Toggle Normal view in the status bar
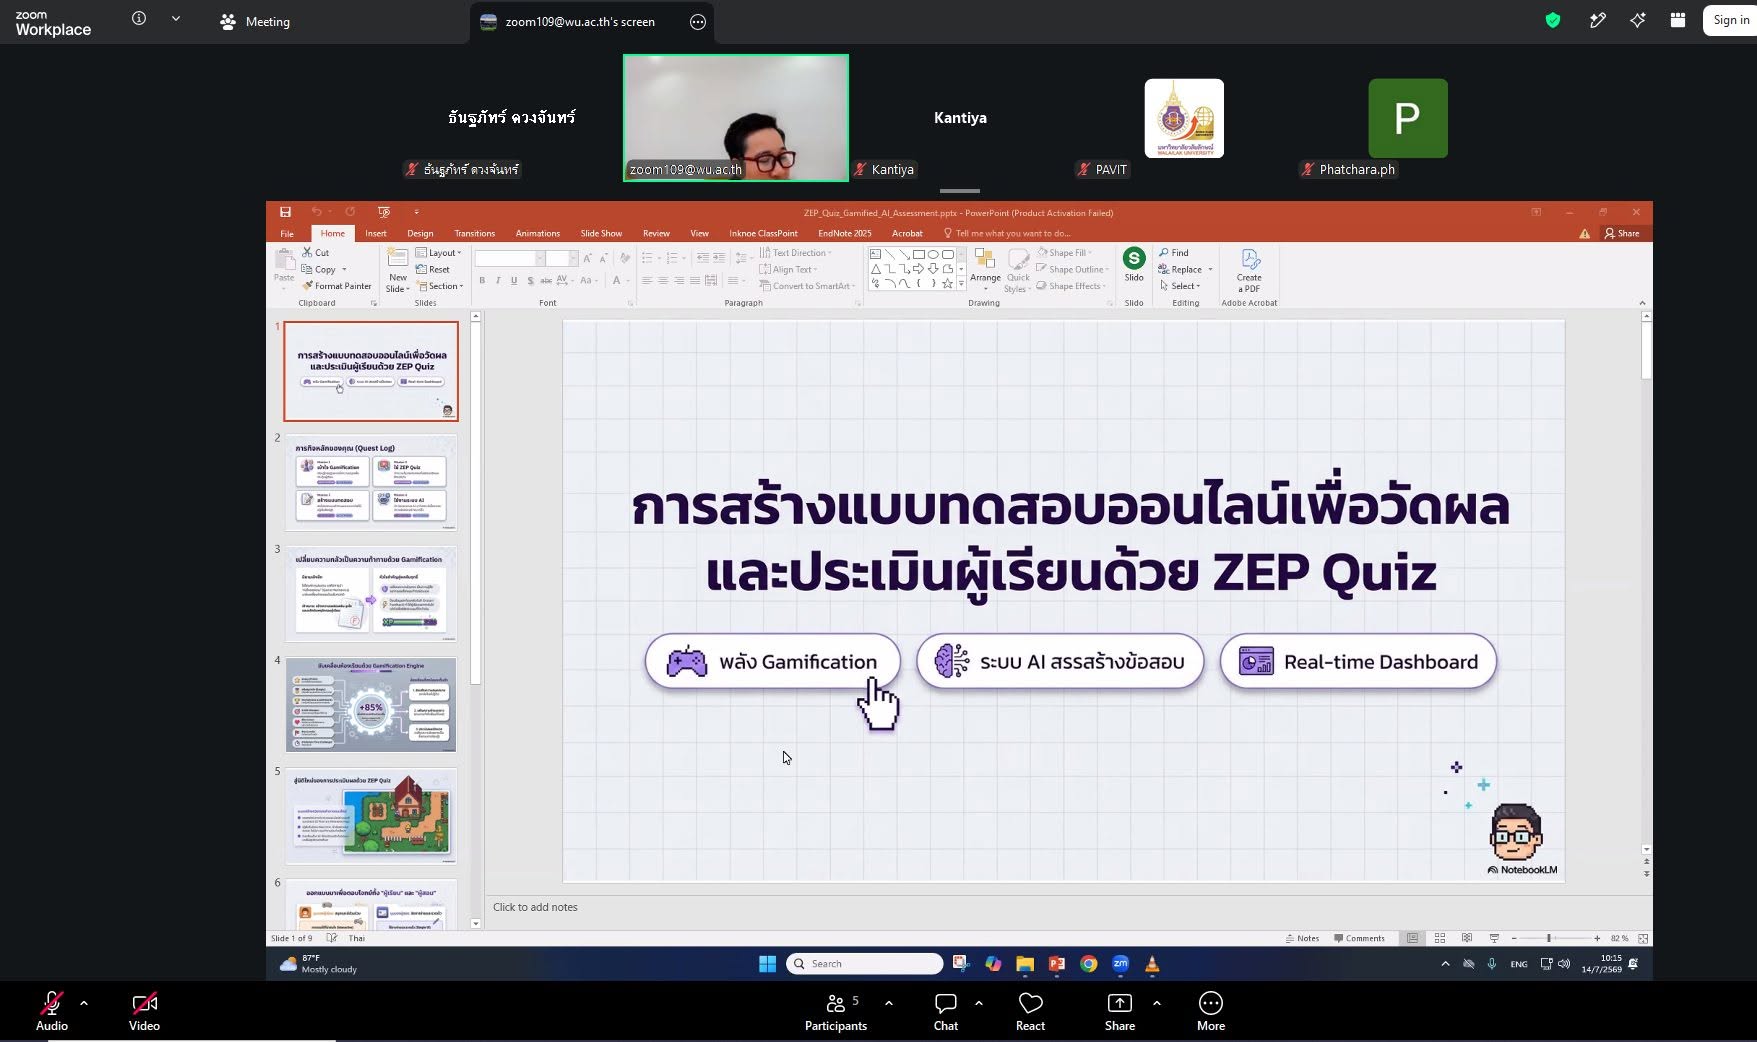The width and height of the screenshot is (1757, 1042). coord(1412,938)
